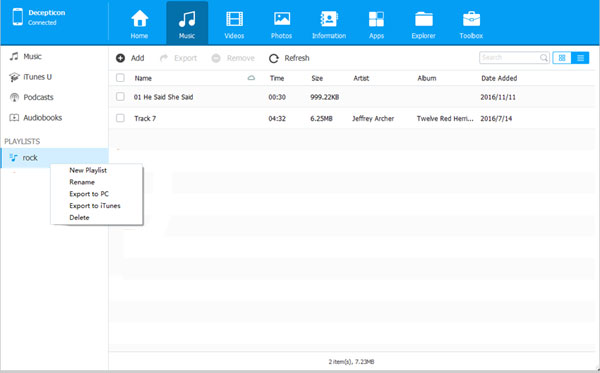Screen dimensions: 600x373
Task: Sort by the Size column
Action: point(317,78)
